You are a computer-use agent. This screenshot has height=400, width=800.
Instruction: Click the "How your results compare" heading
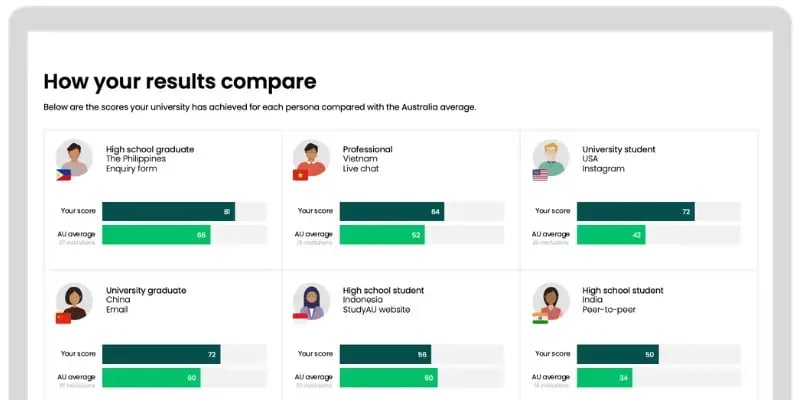[180, 81]
